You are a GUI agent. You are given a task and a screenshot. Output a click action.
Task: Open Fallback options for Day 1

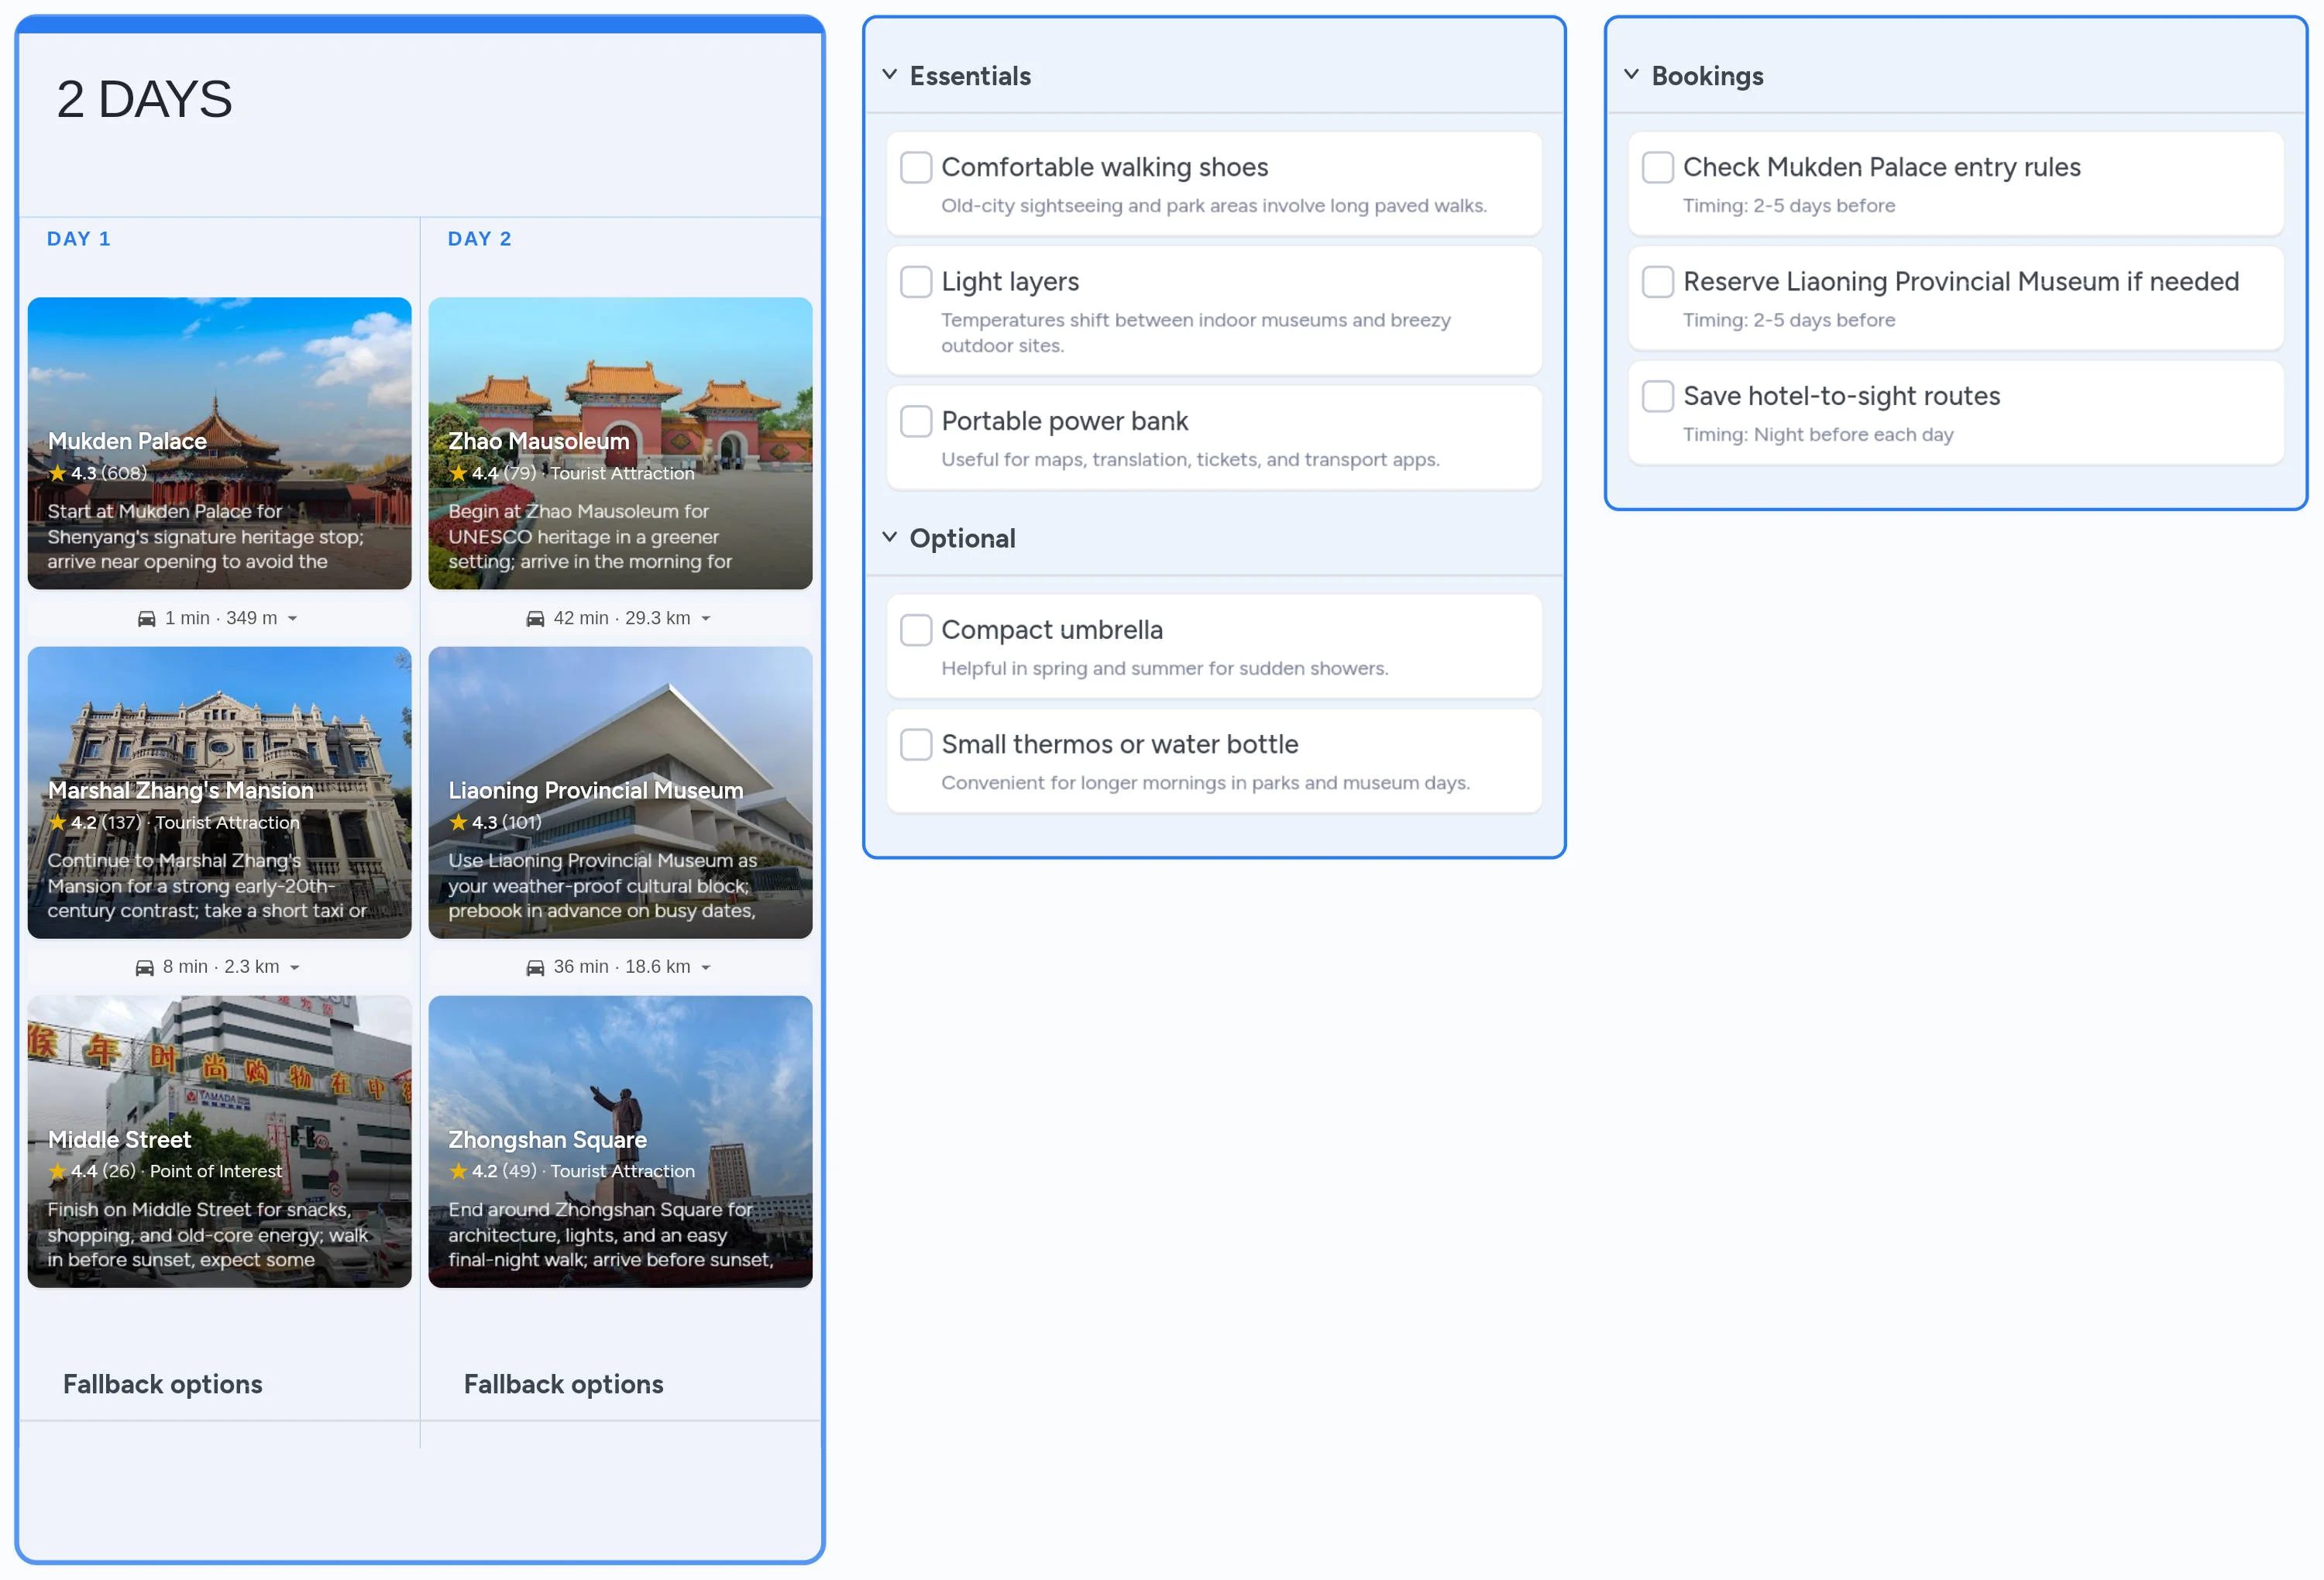[162, 1384]
